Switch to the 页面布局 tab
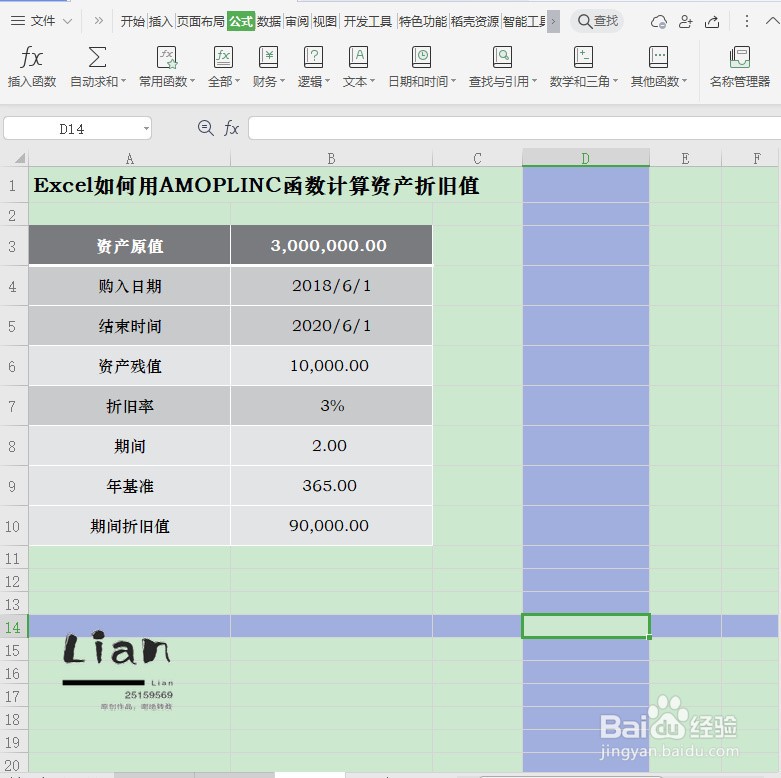 click(201, 21)
